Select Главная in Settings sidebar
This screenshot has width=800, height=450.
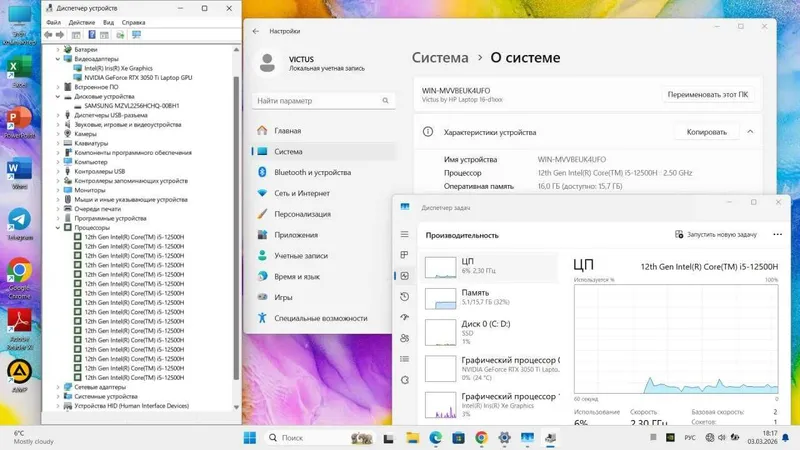click(x=323, y=131)
